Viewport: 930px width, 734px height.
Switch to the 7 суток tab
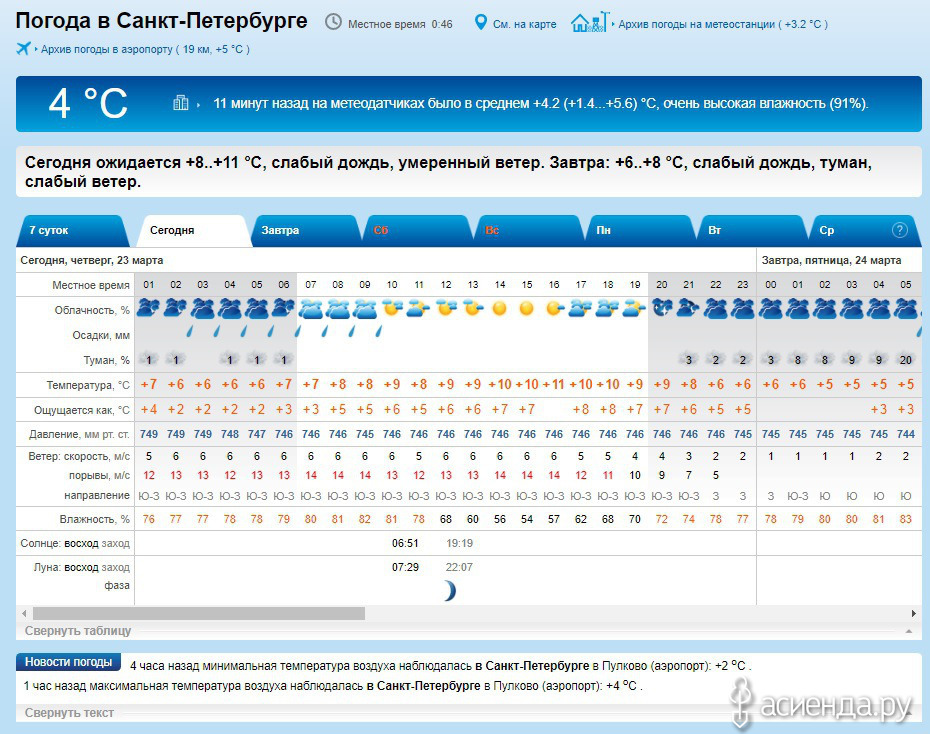pyautogui.click(x=72, y=231)
